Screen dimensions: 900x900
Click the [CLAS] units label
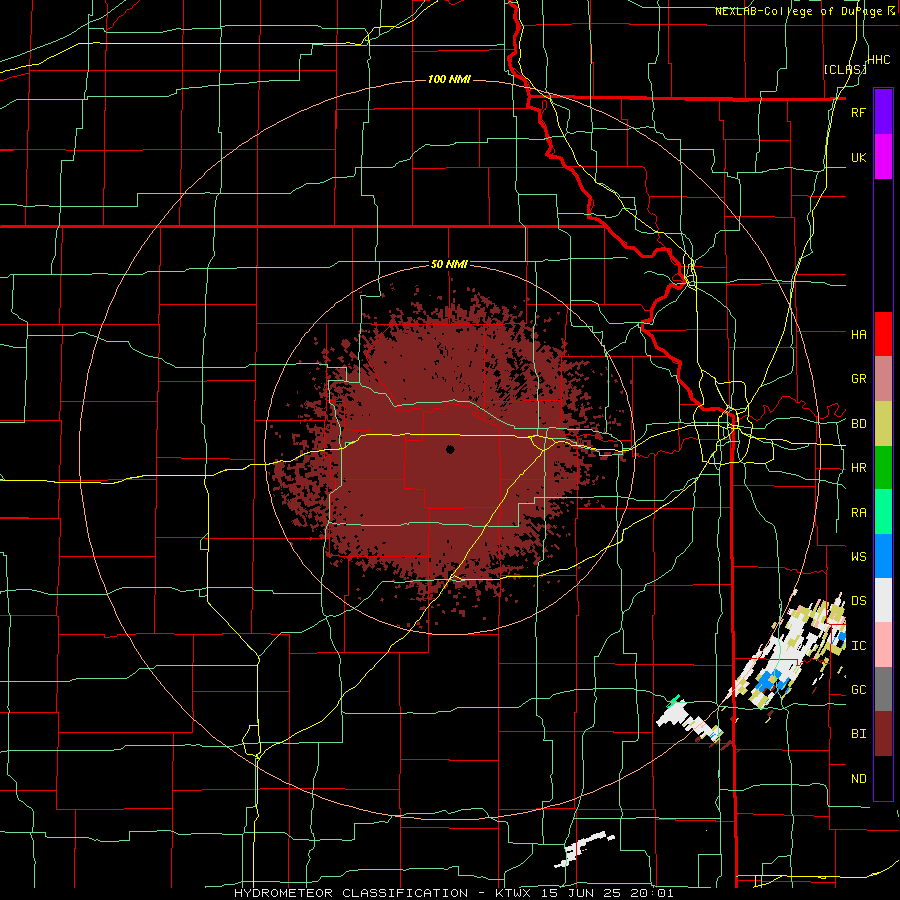(845, 69)
